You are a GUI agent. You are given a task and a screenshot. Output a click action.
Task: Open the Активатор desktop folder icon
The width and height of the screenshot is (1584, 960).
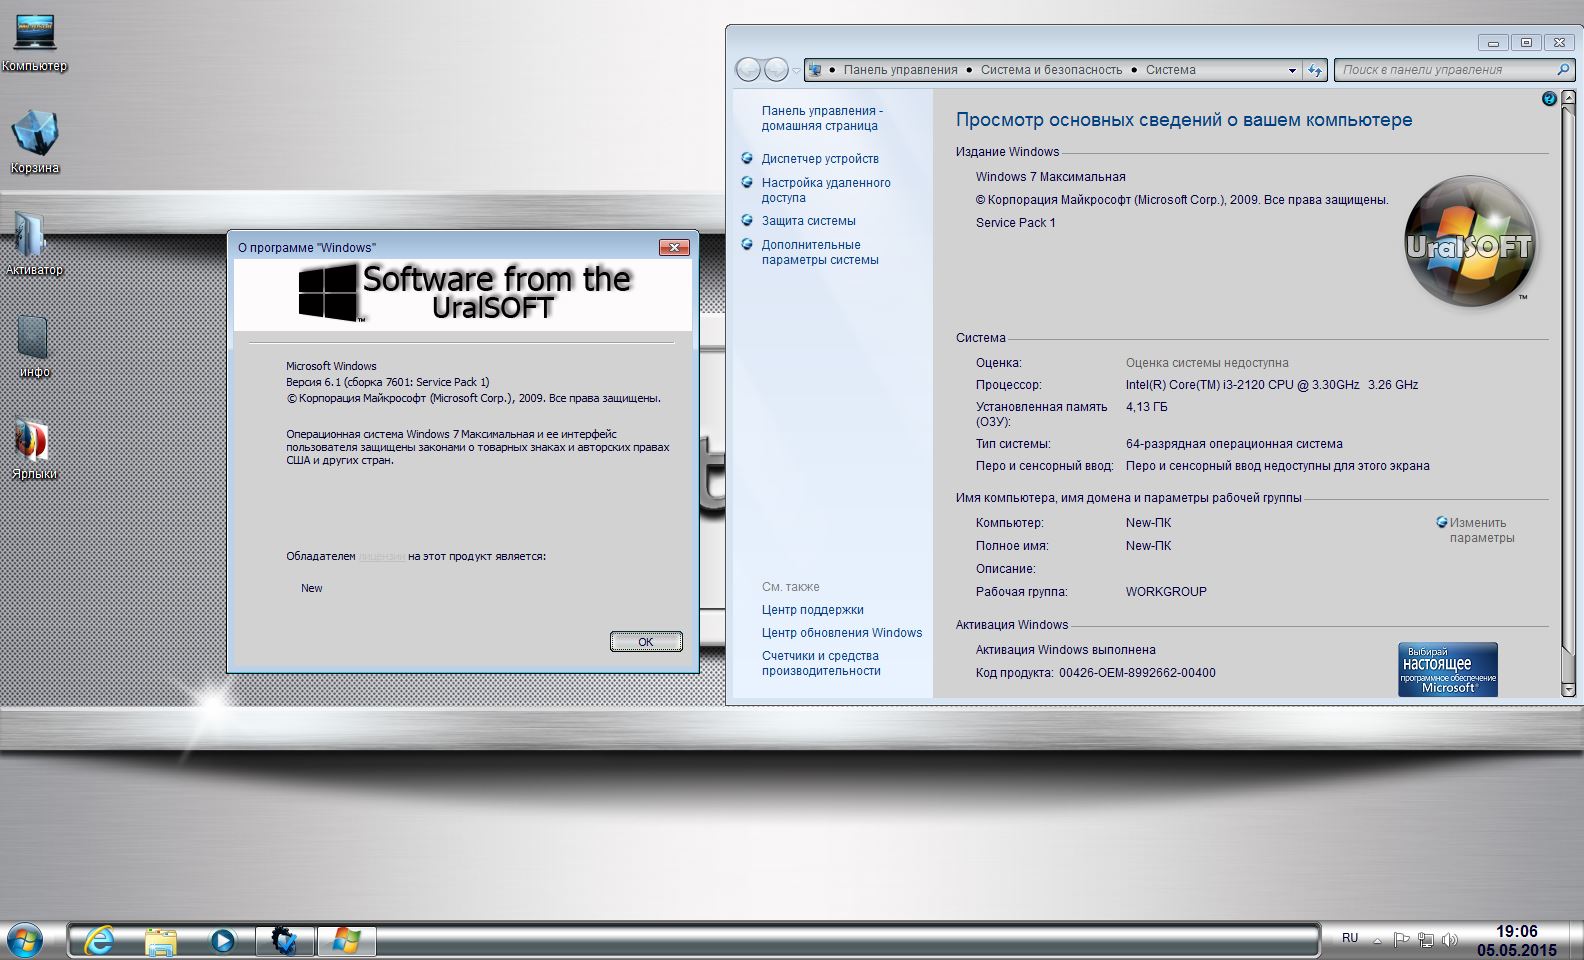tap(33, 243)
